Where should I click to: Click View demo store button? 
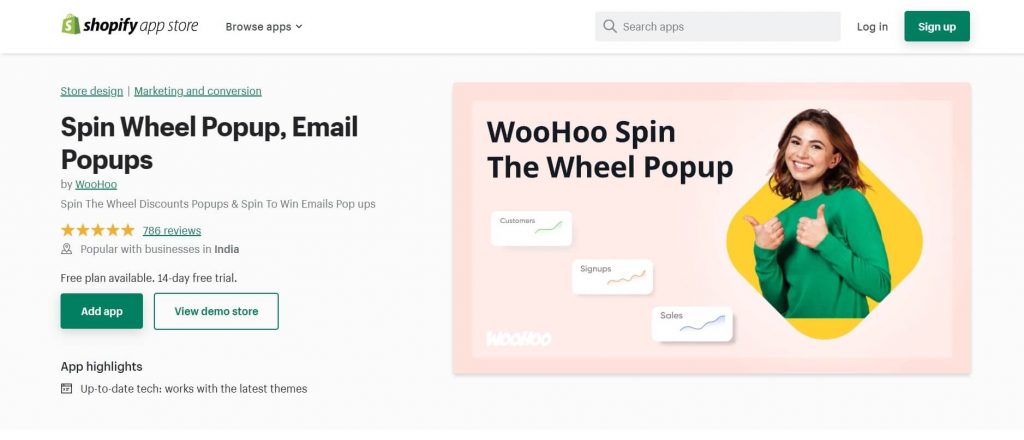pos(216,311)
